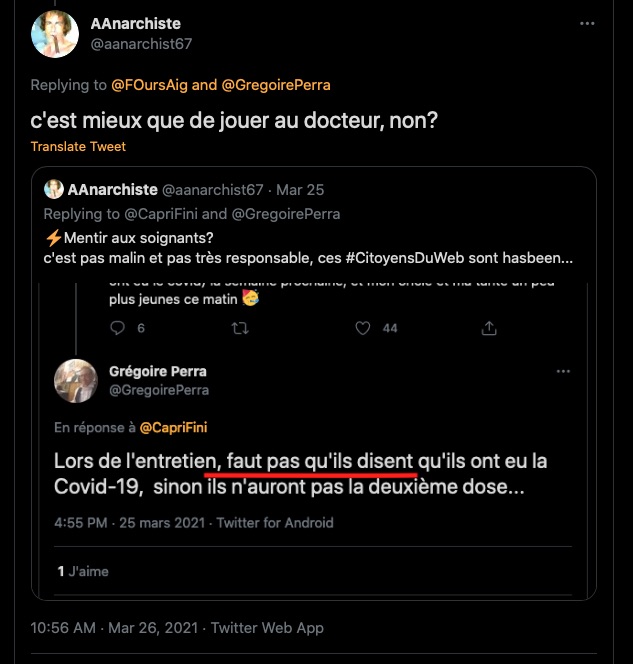Open the quoted tweet's Mar 25 date

pyautogui.click(x=300, y=190)
